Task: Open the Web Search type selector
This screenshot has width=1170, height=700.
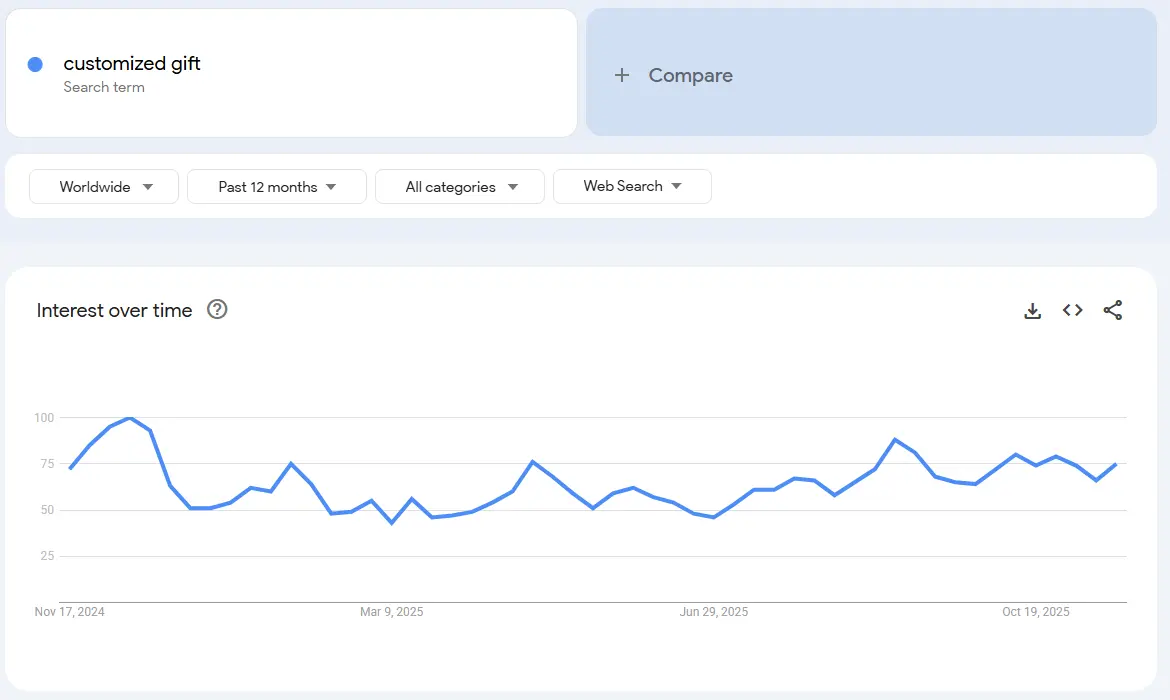Action: pos(632,186)
